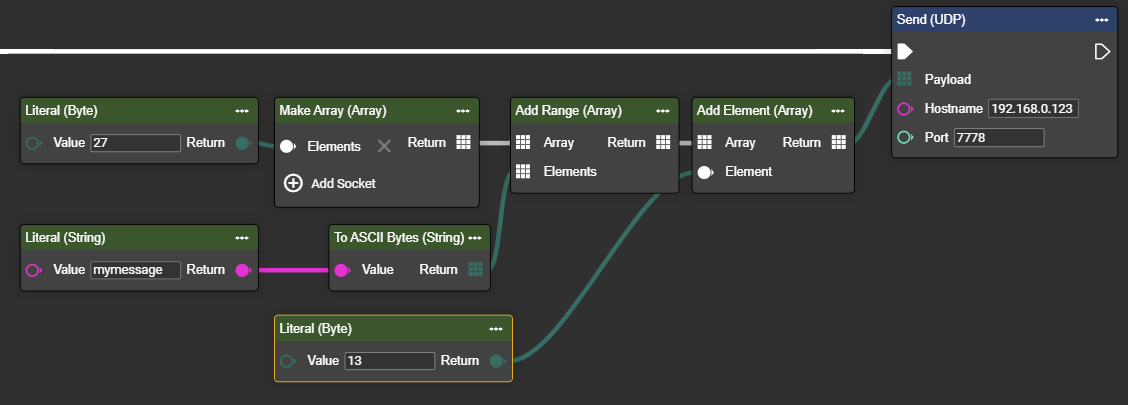Click the Return pin of Add Element node
The image size is (1128, 405).
pos(838,143)
